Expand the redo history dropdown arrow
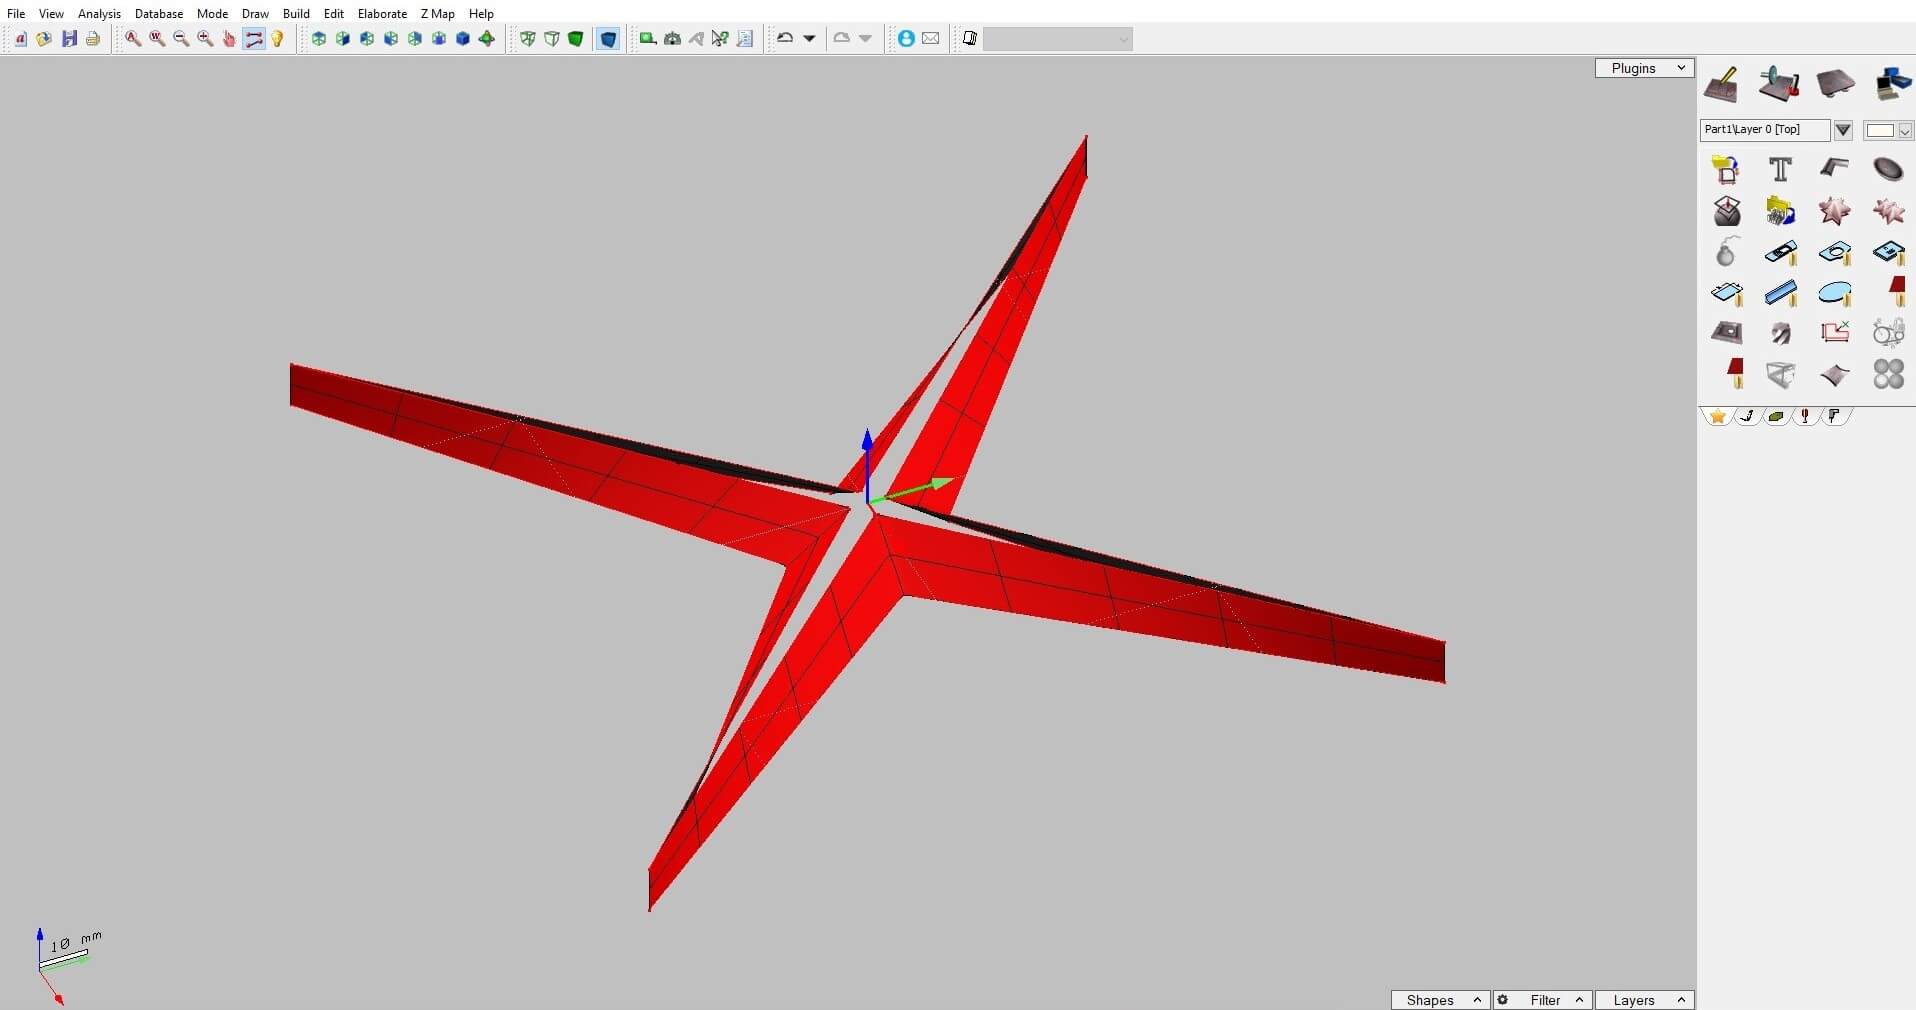The width and height of the screenshot is (1916, 1010). [866, 39]
